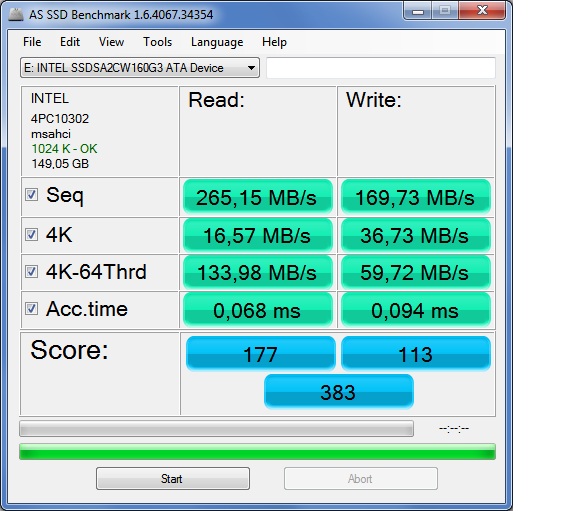Toggle the 4K-64Thrd test checkbox
The height and width of the screenshot is (511, 581).
coord(31,271)
